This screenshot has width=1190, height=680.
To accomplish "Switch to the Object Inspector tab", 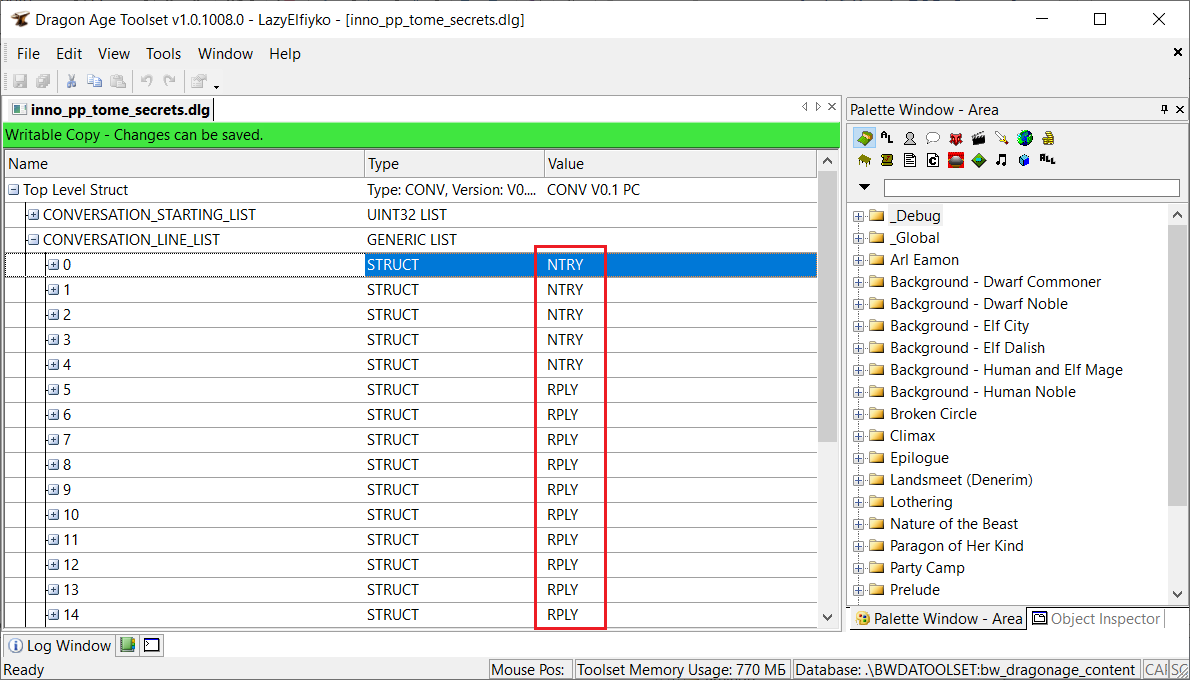I will pos(1097,619).
